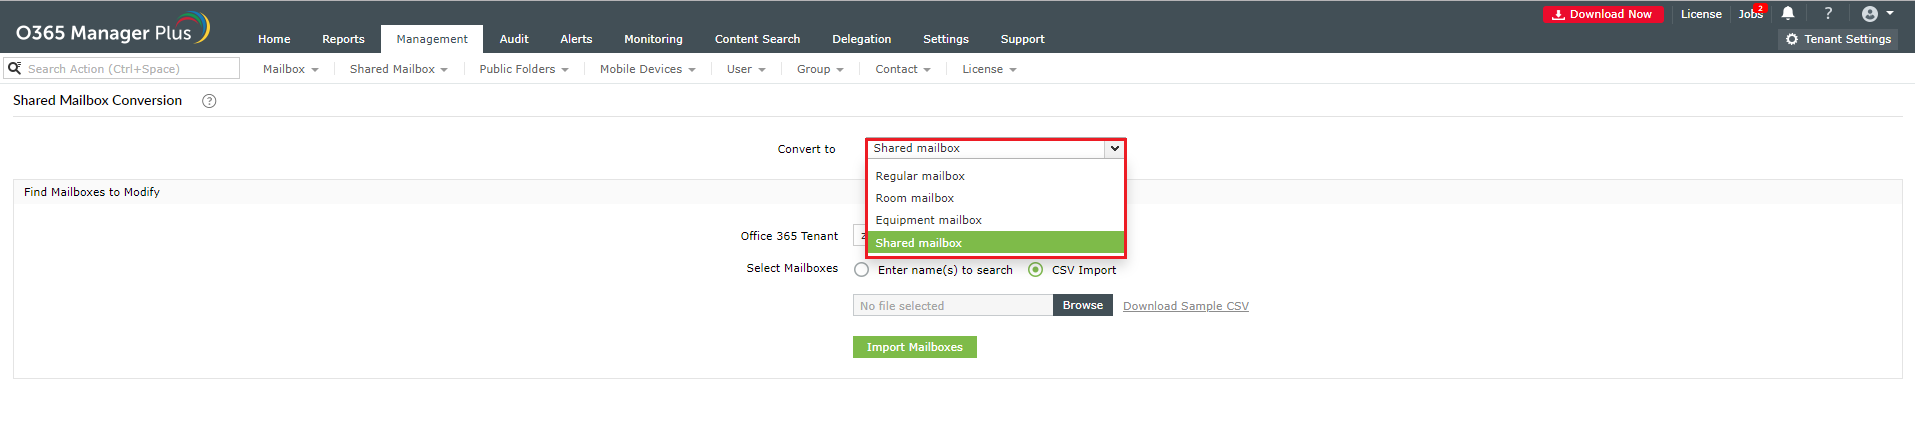The width and height of the screenshot is (1915, 427).
Task: Select the 'Enter name(s) to search' radio button
Action: (862, 270)
